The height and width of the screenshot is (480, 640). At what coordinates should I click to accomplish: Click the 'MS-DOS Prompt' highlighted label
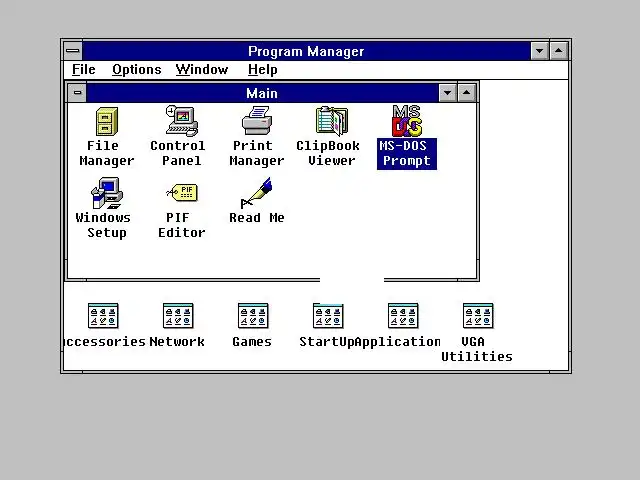click(x=407, y=153)
